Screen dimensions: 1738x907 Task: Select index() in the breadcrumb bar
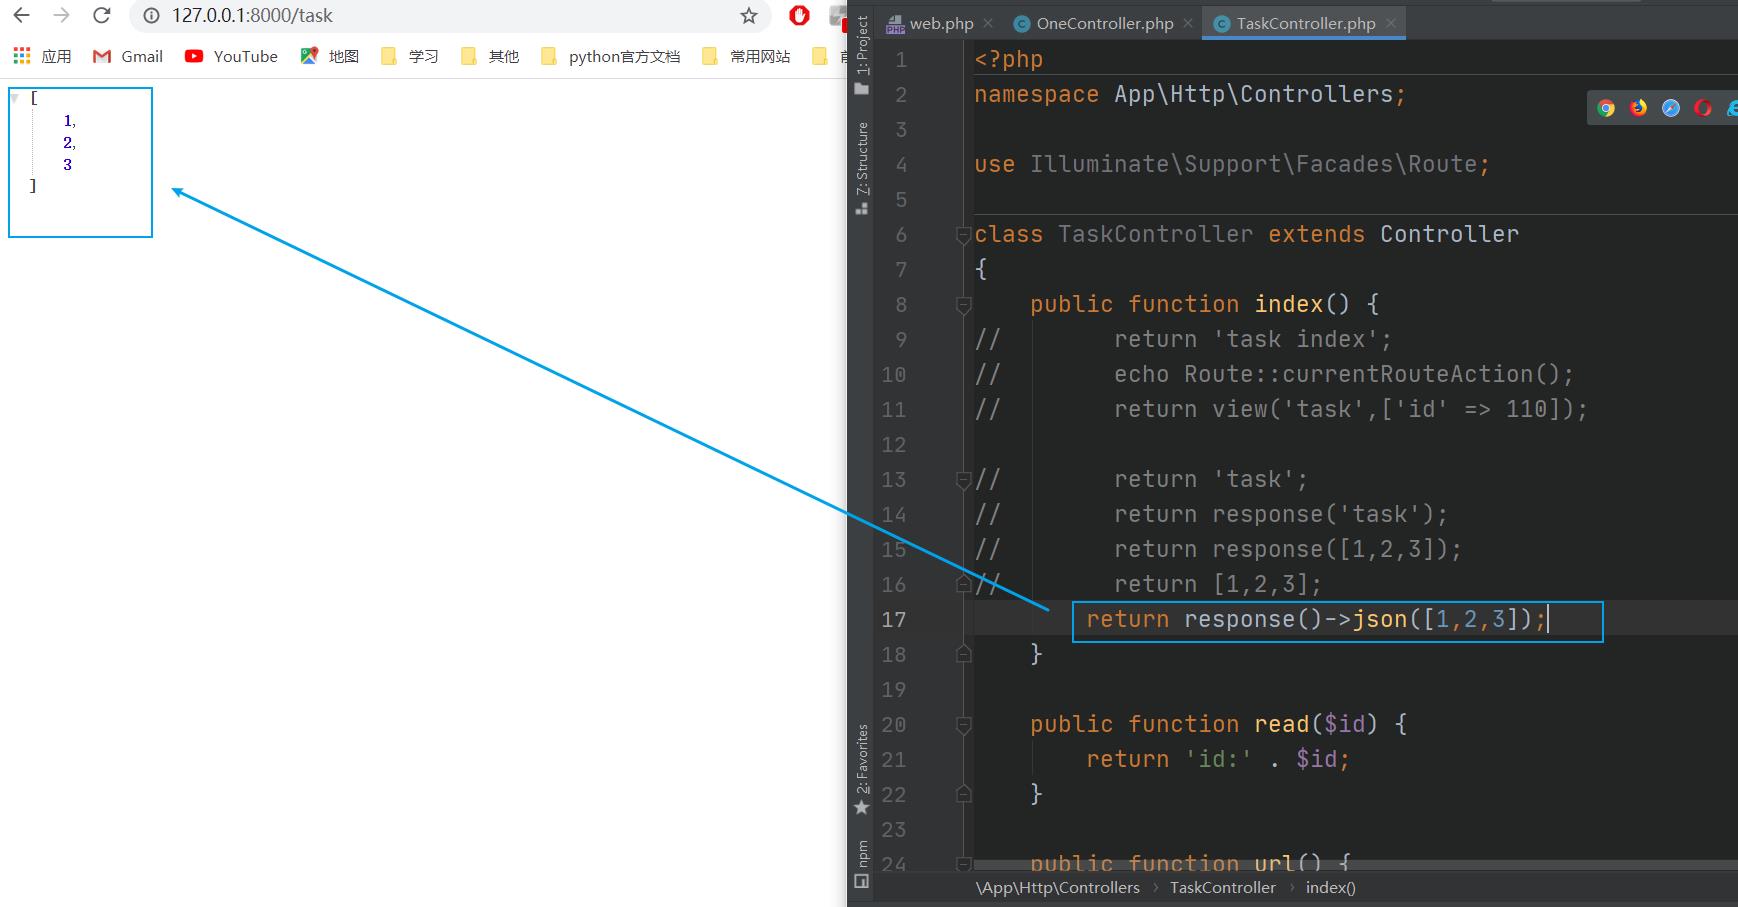[1330, 888]
